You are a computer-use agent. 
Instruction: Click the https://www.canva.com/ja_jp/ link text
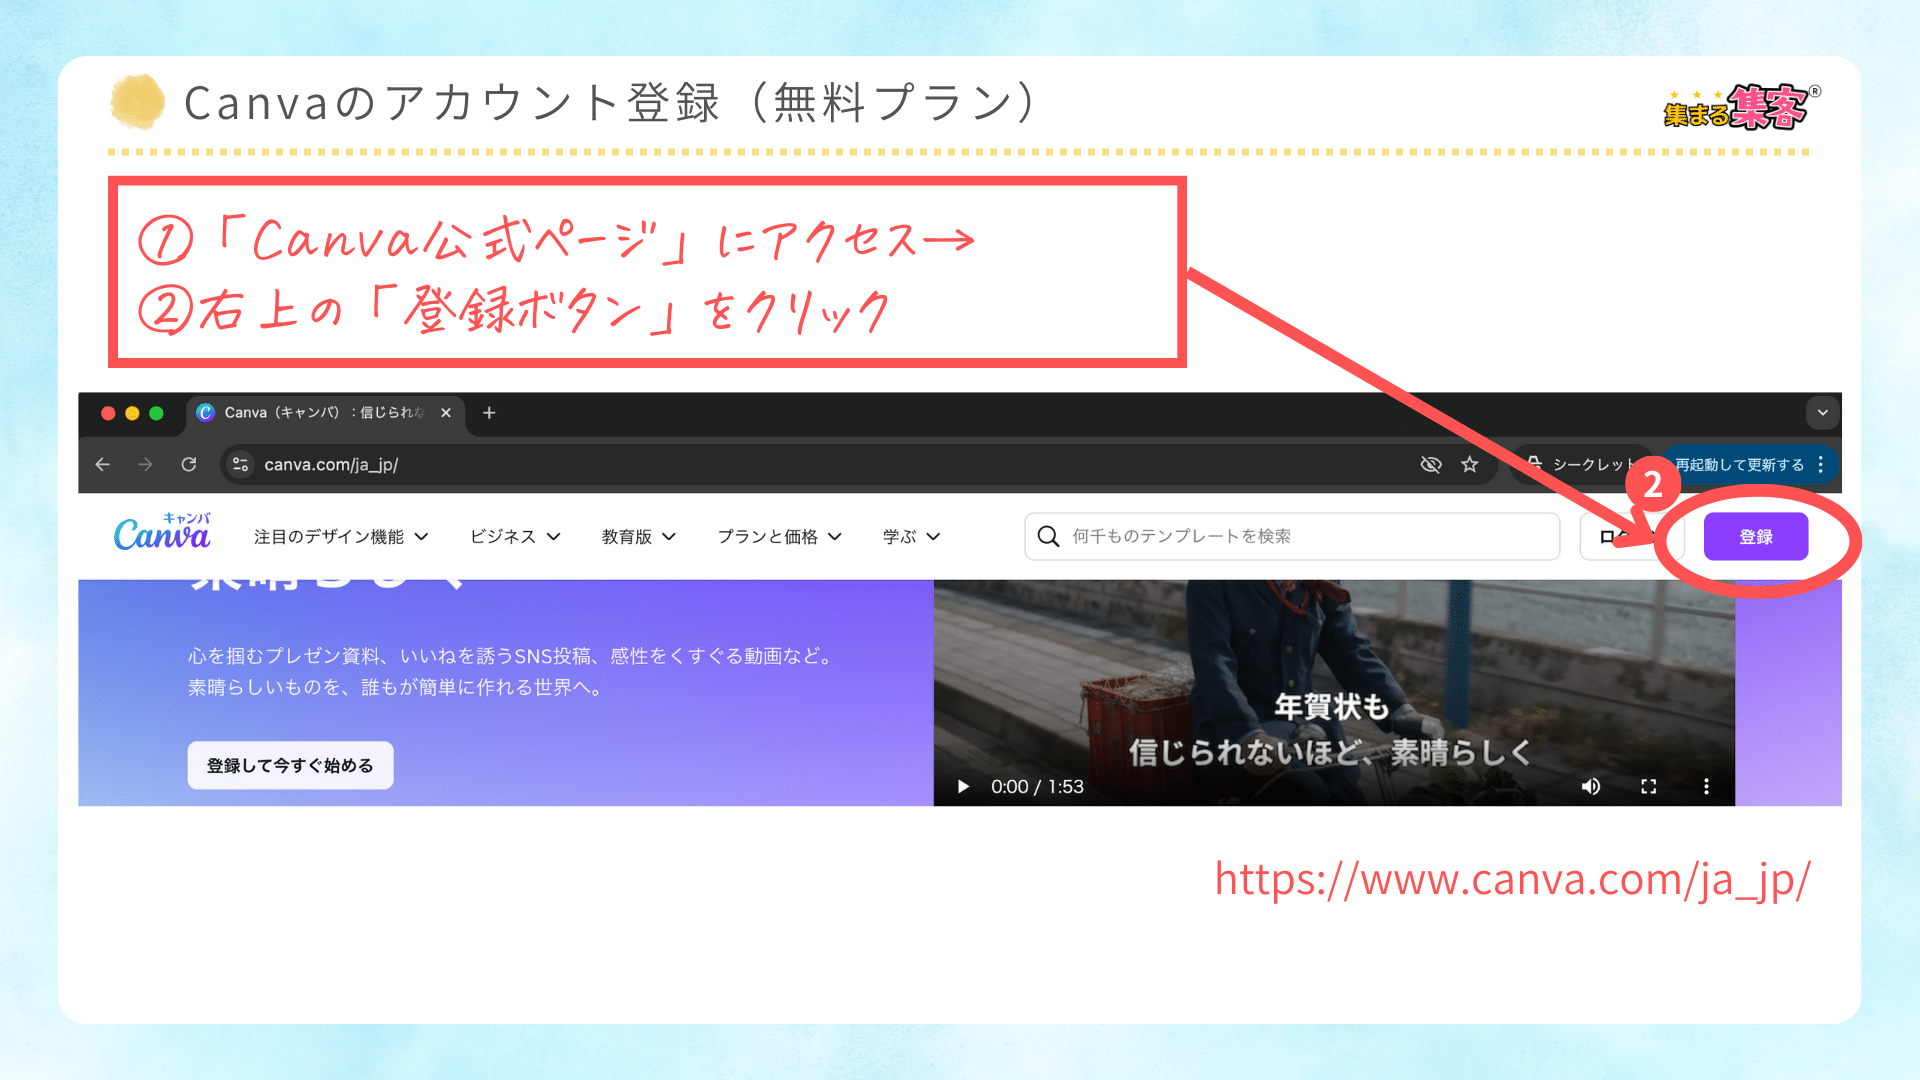(1512, 879)
